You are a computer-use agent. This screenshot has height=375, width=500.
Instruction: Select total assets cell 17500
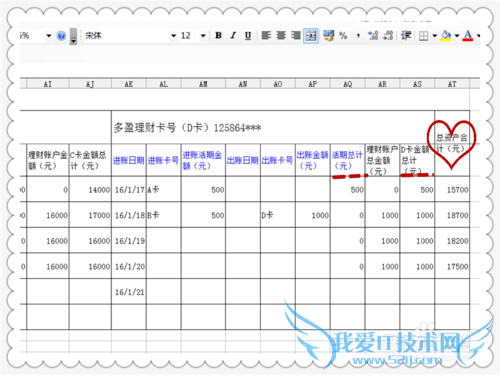click(452, 266)
